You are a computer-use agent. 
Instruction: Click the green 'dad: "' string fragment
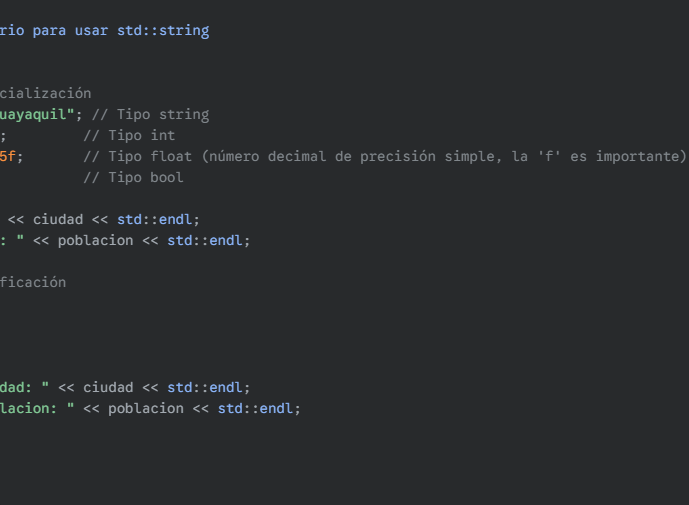pos(25,387)
